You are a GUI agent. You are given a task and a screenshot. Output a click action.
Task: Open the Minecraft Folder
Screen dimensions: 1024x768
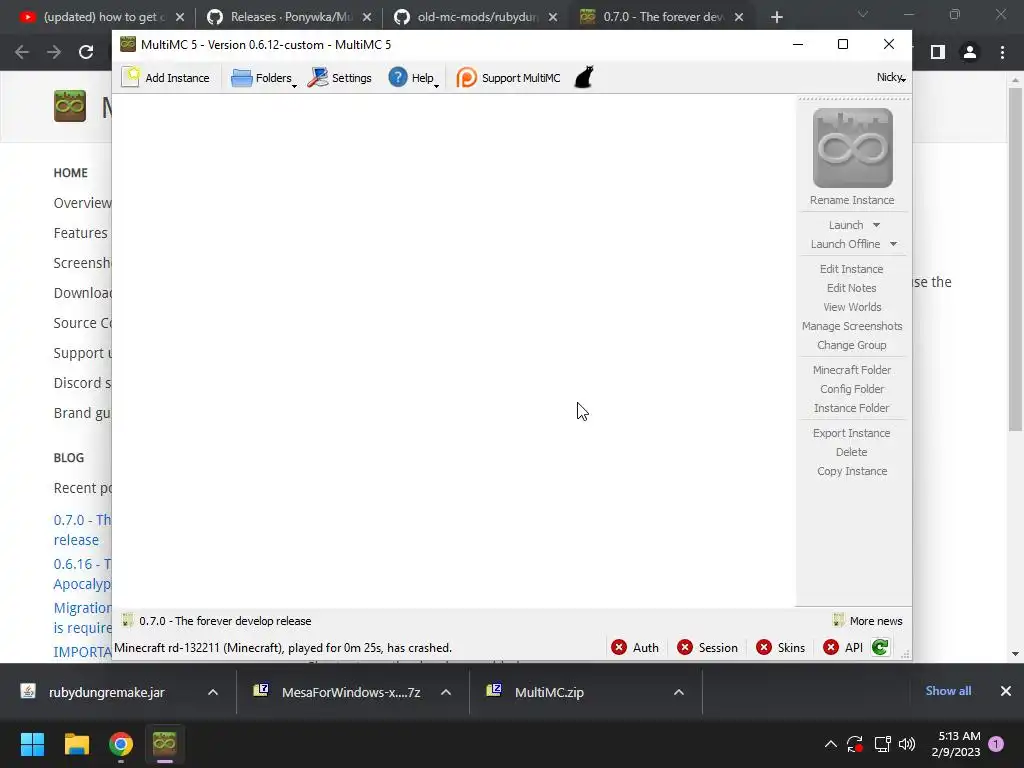tap(852, 370)
